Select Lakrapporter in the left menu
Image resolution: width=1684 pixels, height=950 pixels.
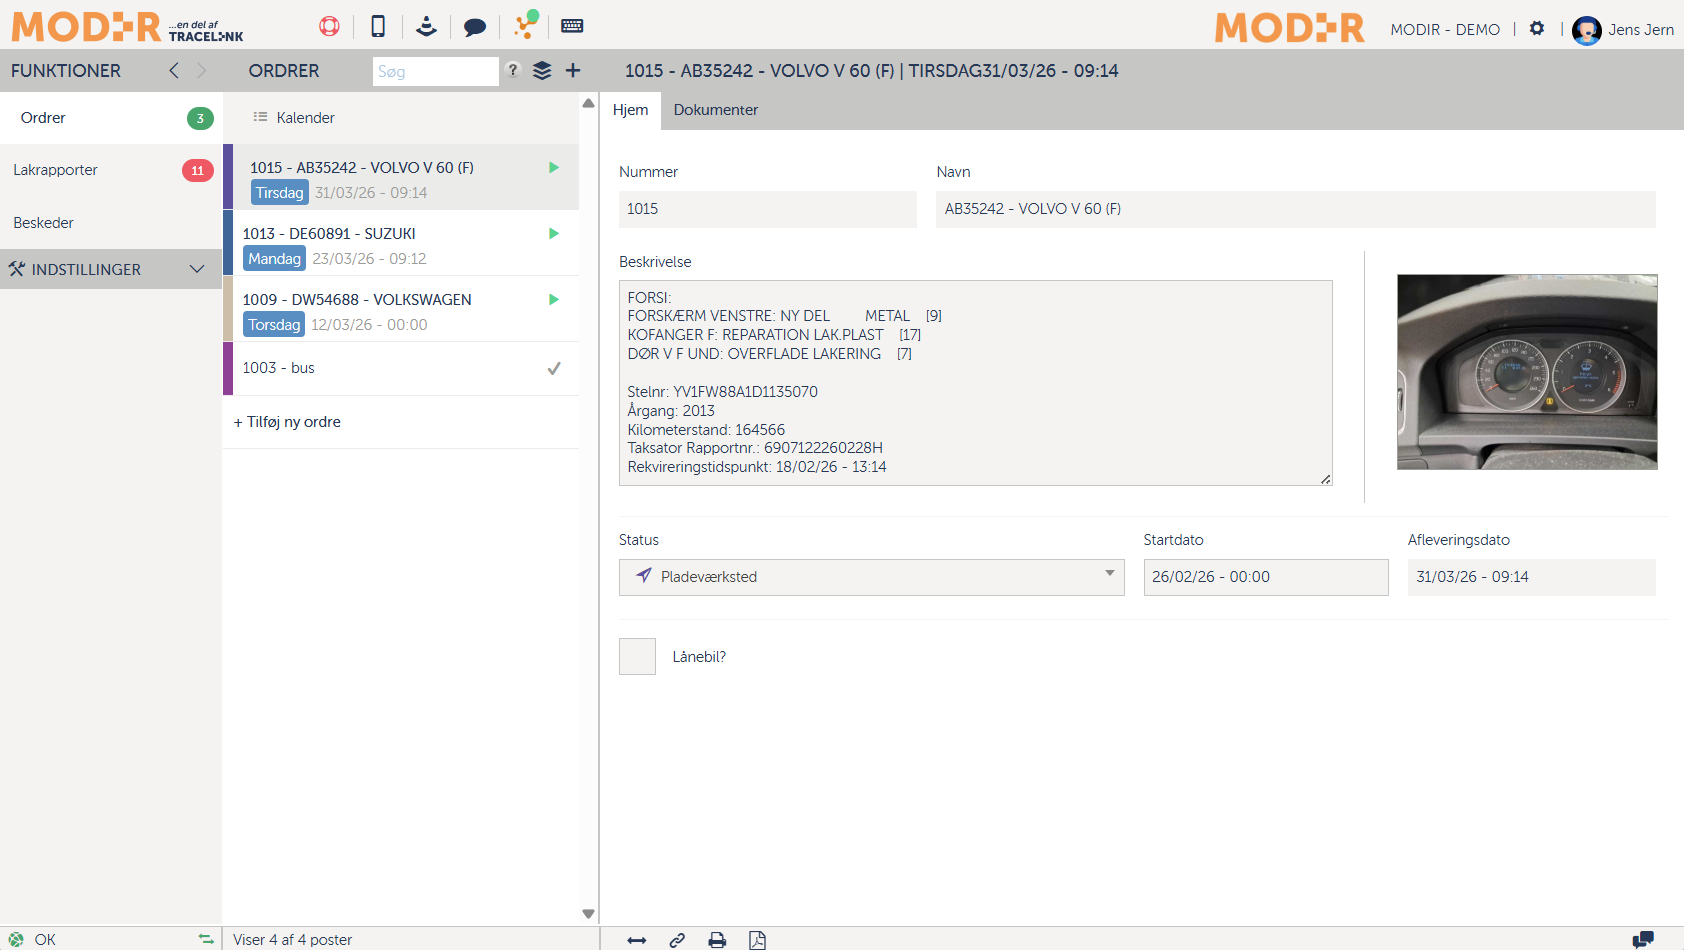(56, 170)
